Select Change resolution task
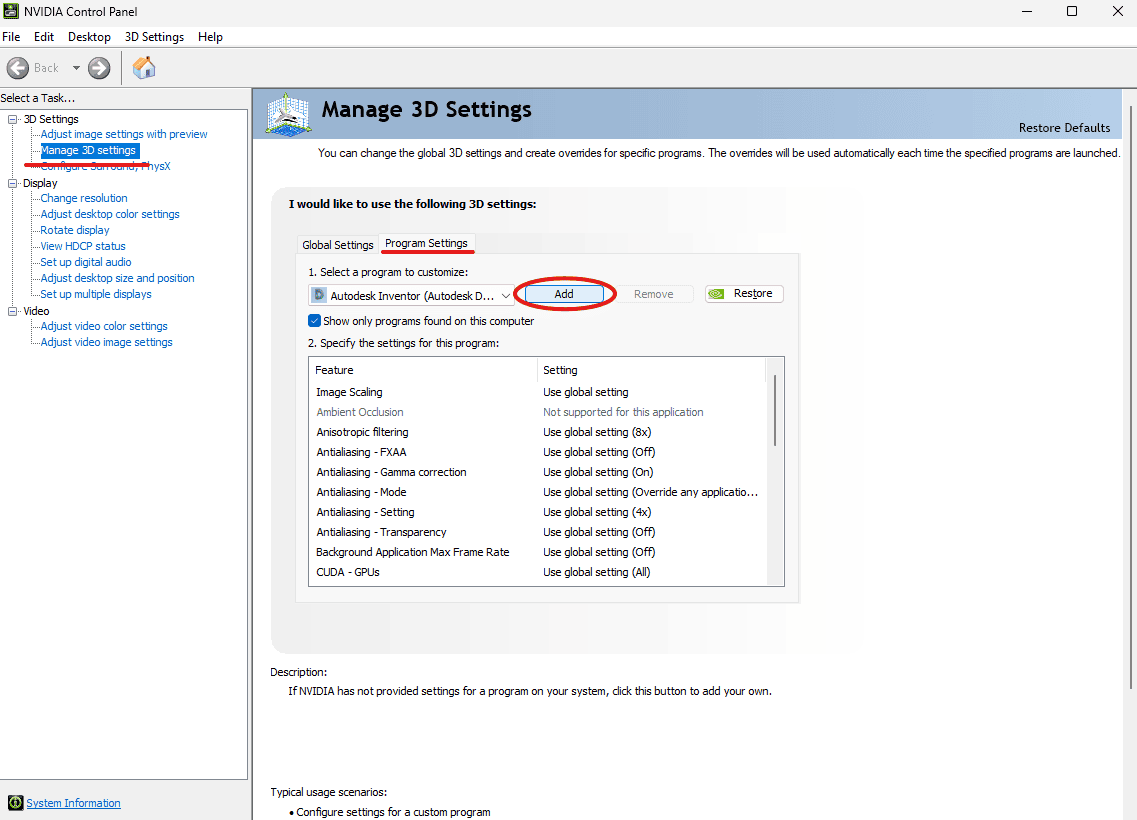1137x820 pixels. click(84, 198)
